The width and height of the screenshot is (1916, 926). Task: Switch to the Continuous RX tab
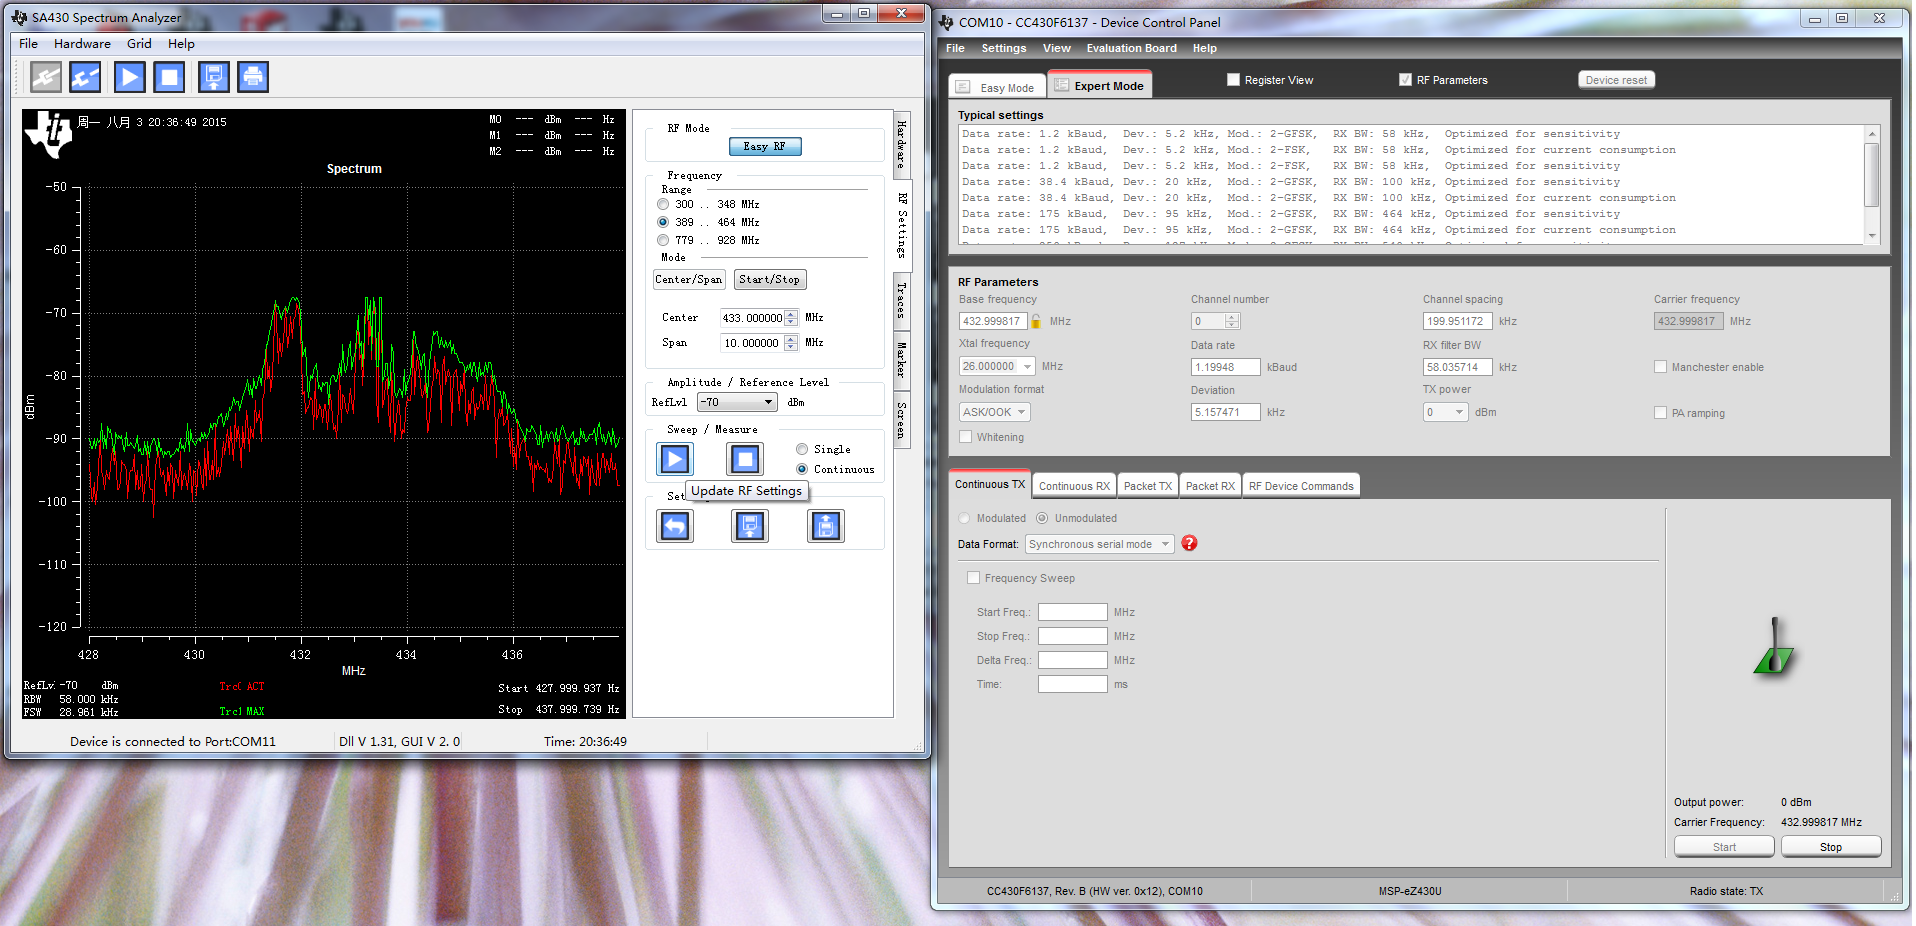click(1074, 486)
